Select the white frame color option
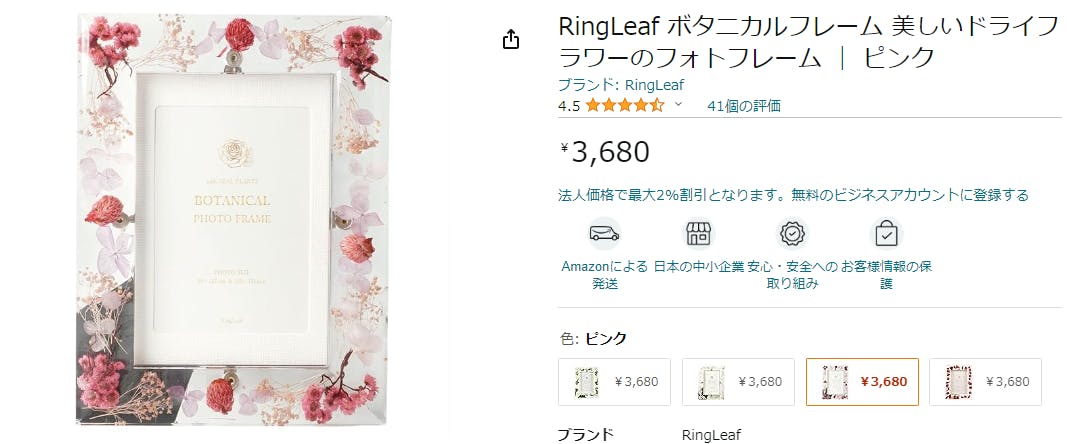1067x444 pixels. click(x=738, y=382)
